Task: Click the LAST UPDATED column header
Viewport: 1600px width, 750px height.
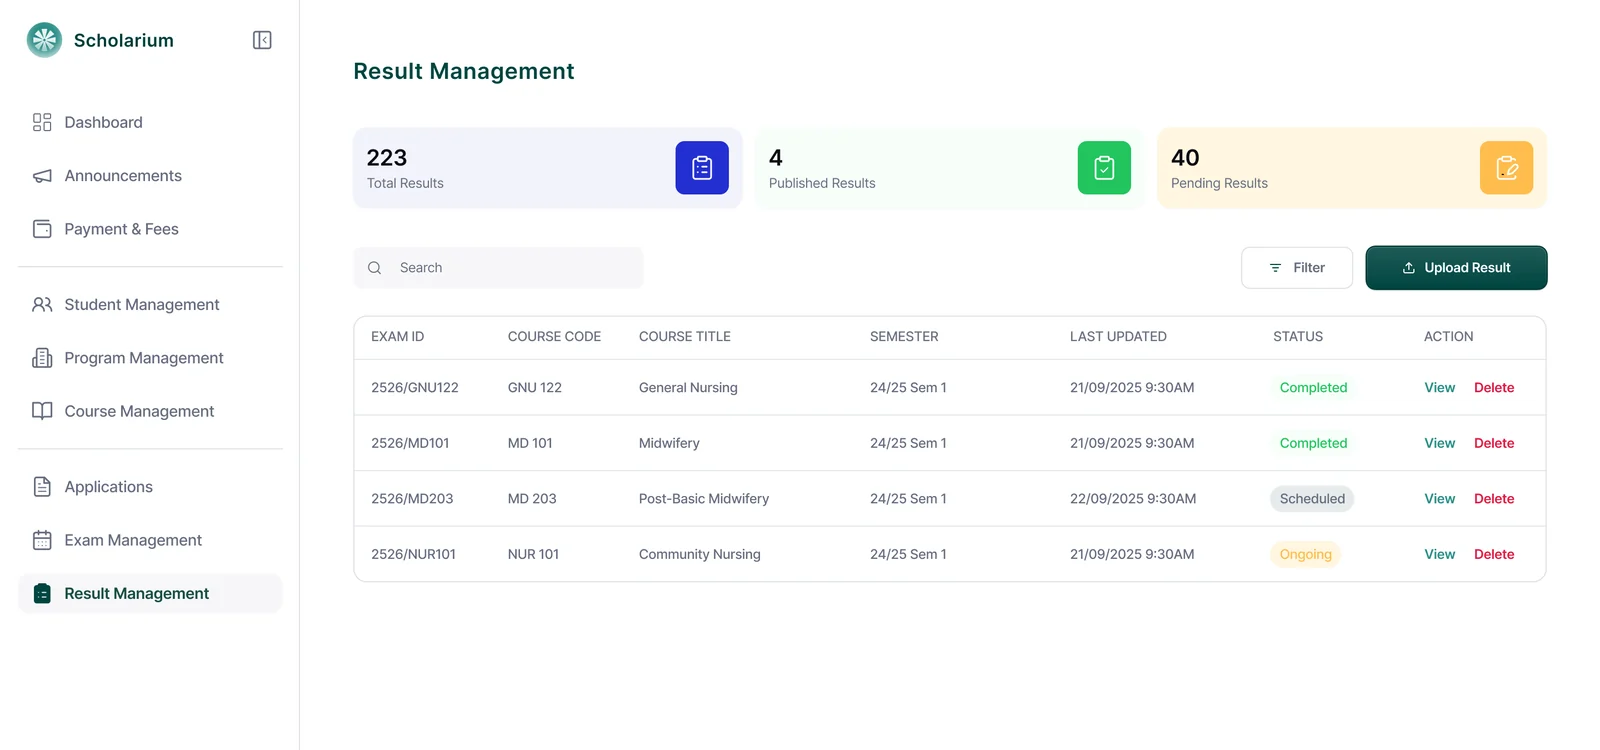Action: [1118, 337]
